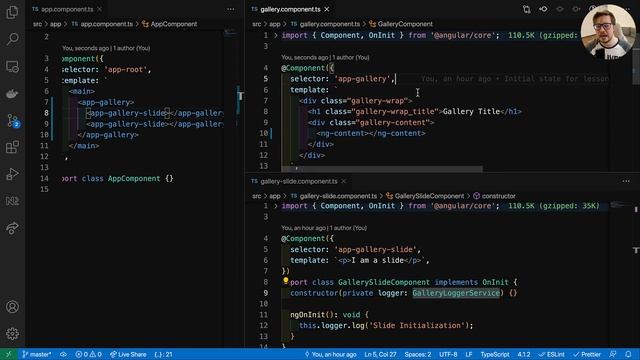The width and height of the screenshot is (640, 360).
Task: Click the bracket count {.}: 21 status item
Action: 163,354
